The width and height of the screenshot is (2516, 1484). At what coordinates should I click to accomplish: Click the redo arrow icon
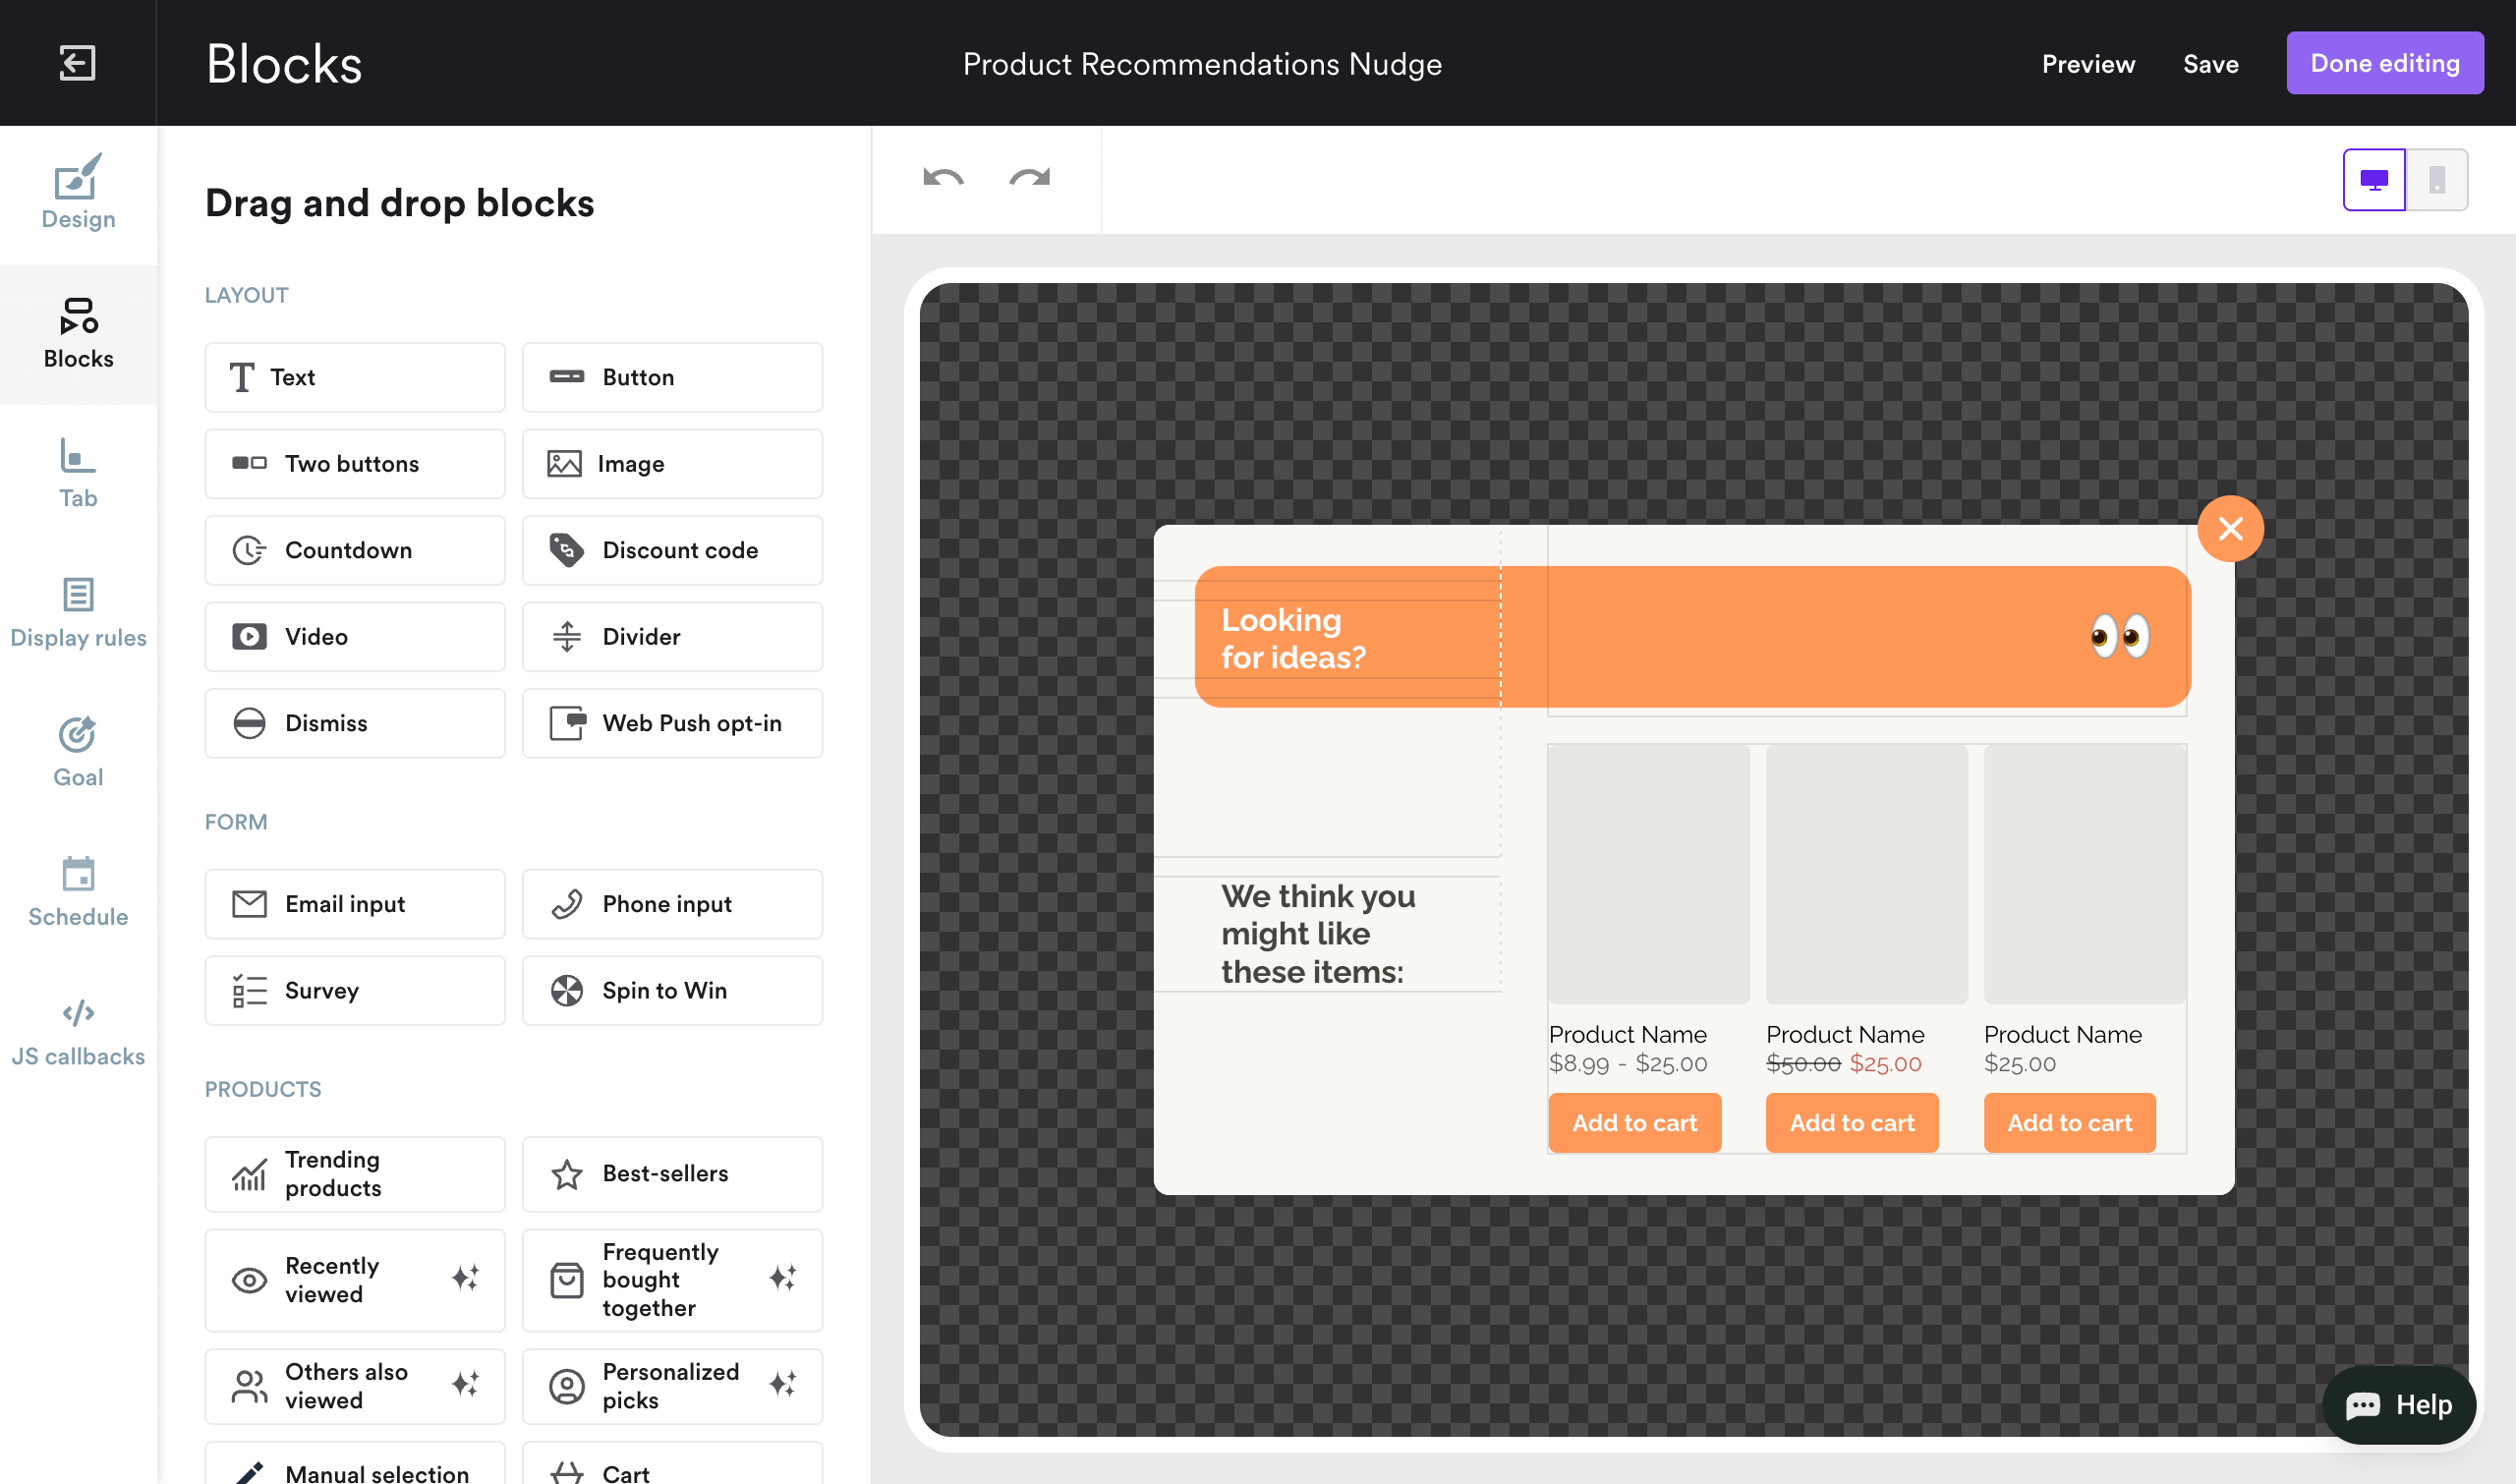coord(1029,178)
